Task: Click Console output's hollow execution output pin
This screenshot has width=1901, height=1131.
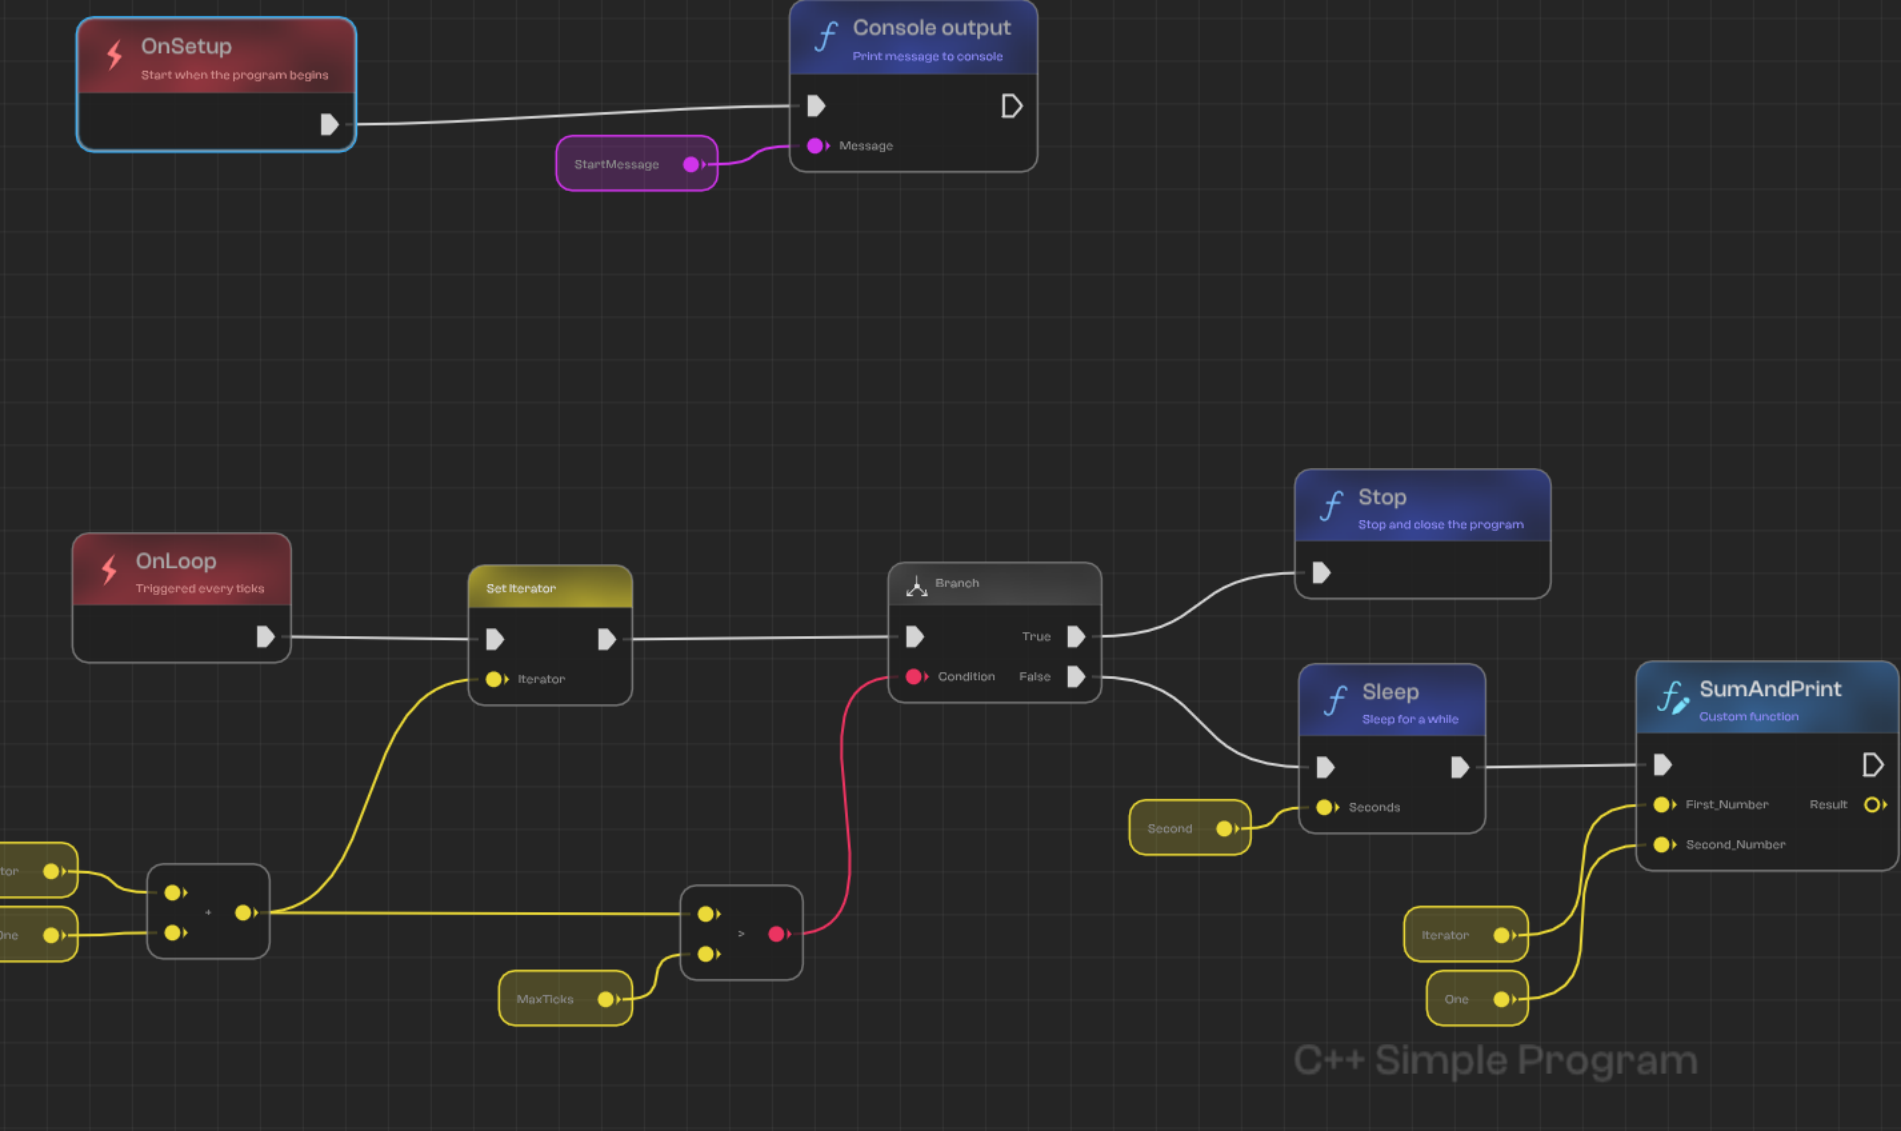Action: pyautogui.click(x=1012, y=106)
